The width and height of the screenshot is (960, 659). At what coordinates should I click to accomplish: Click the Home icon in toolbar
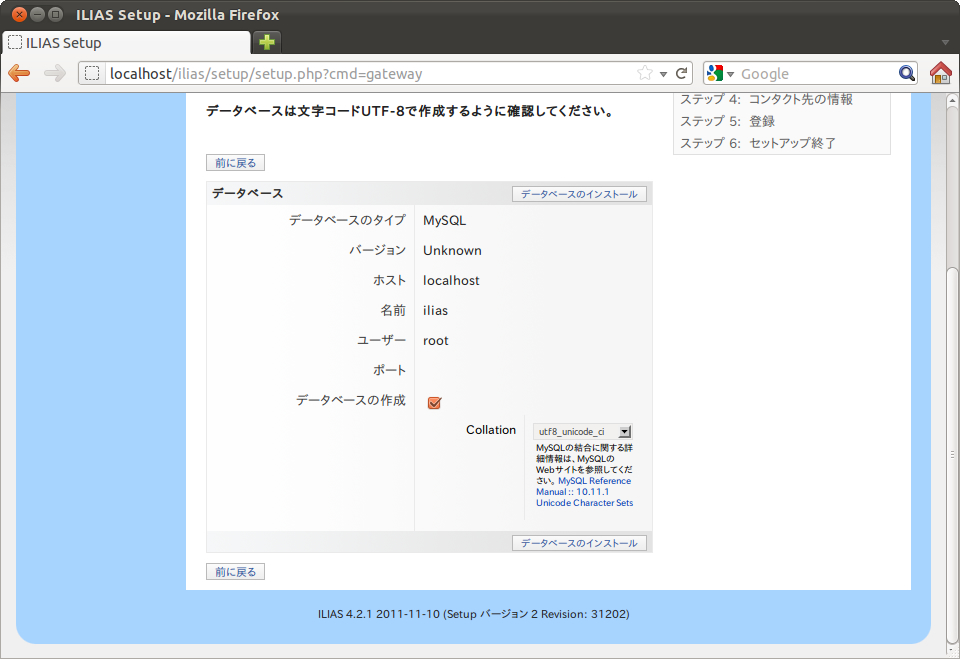tap(940, 73)
